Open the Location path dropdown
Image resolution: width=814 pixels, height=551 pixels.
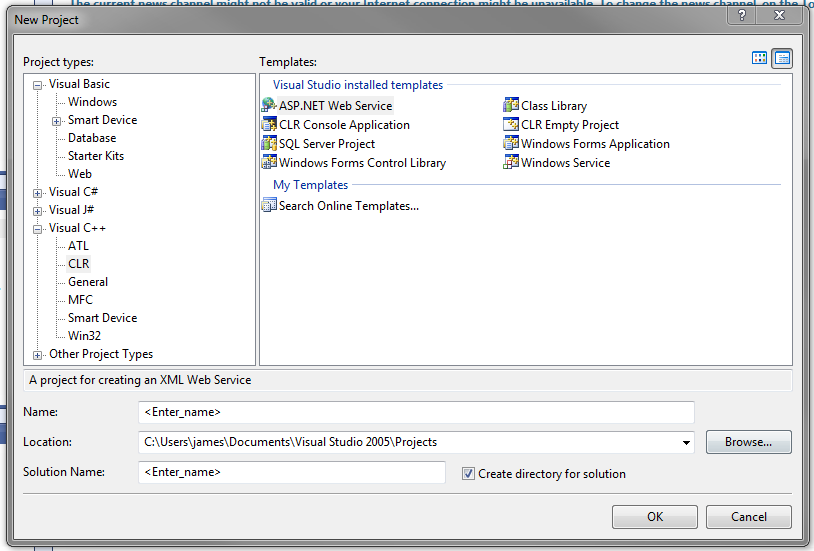pyautogui.click(x=686, y=442)
